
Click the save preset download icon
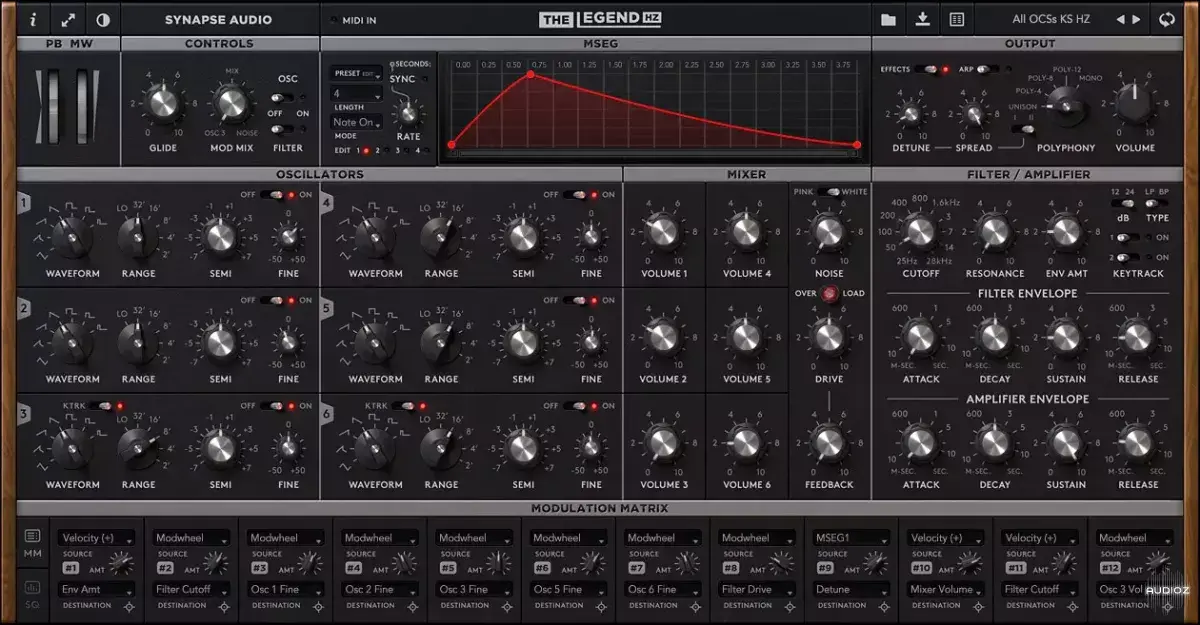[x=922, y=19]
